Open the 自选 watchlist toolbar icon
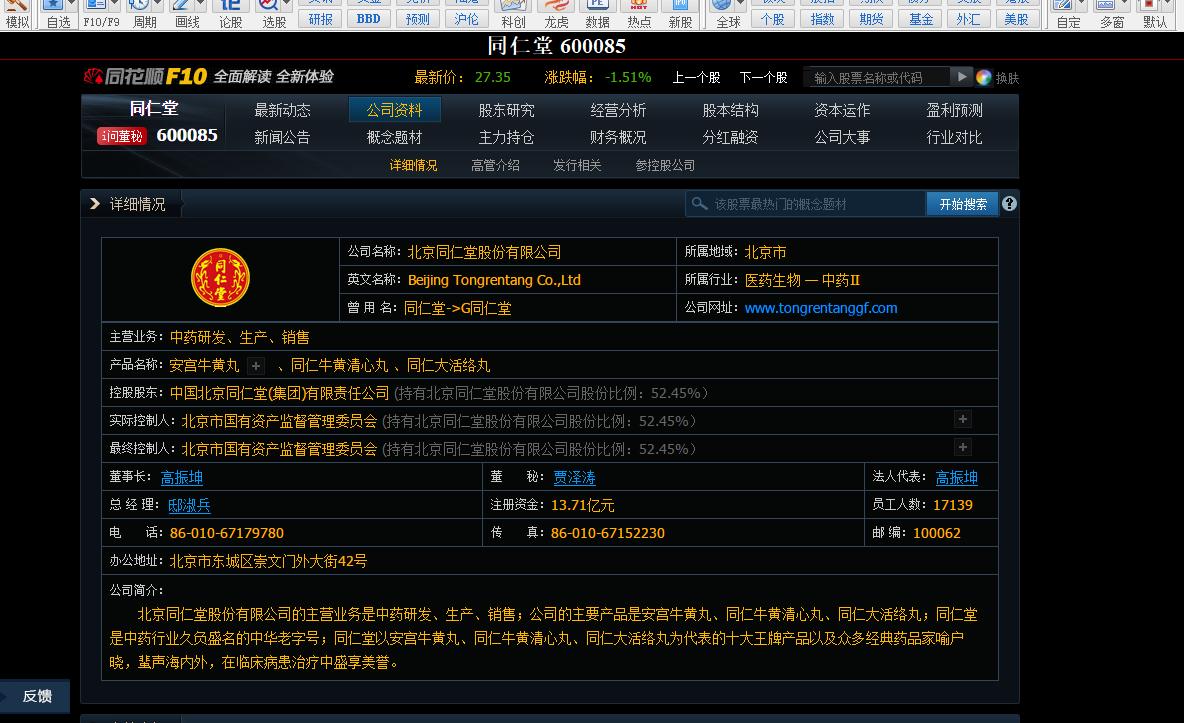The image size is (1184, 723). tap(58, 8)
